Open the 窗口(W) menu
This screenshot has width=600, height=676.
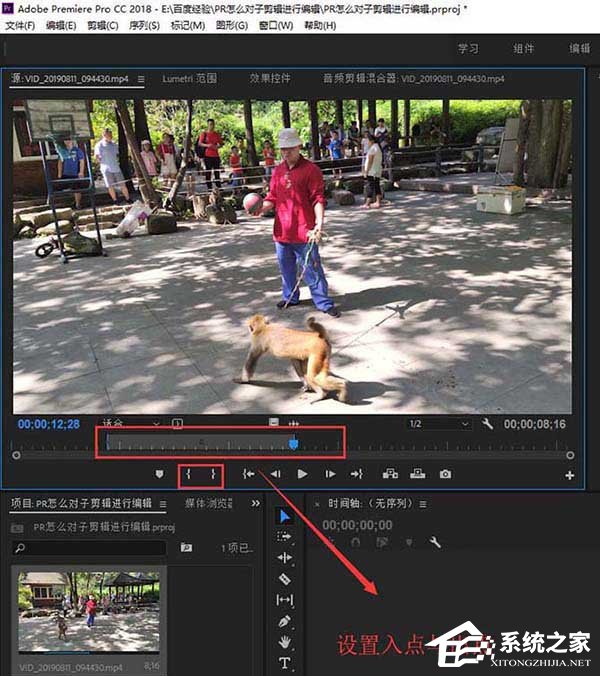[276, 26]
